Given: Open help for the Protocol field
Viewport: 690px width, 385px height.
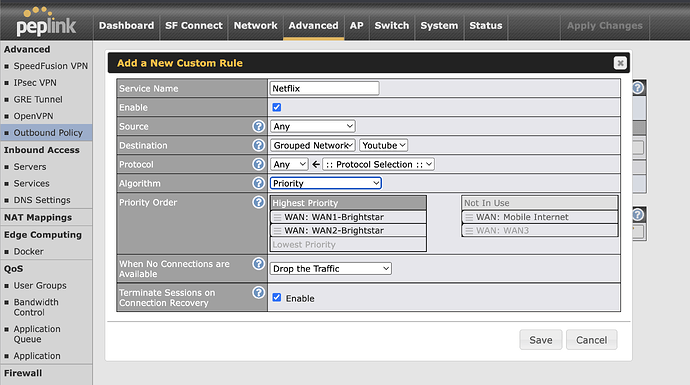Looking at the screenshot, I should click(x=258, y=164).
